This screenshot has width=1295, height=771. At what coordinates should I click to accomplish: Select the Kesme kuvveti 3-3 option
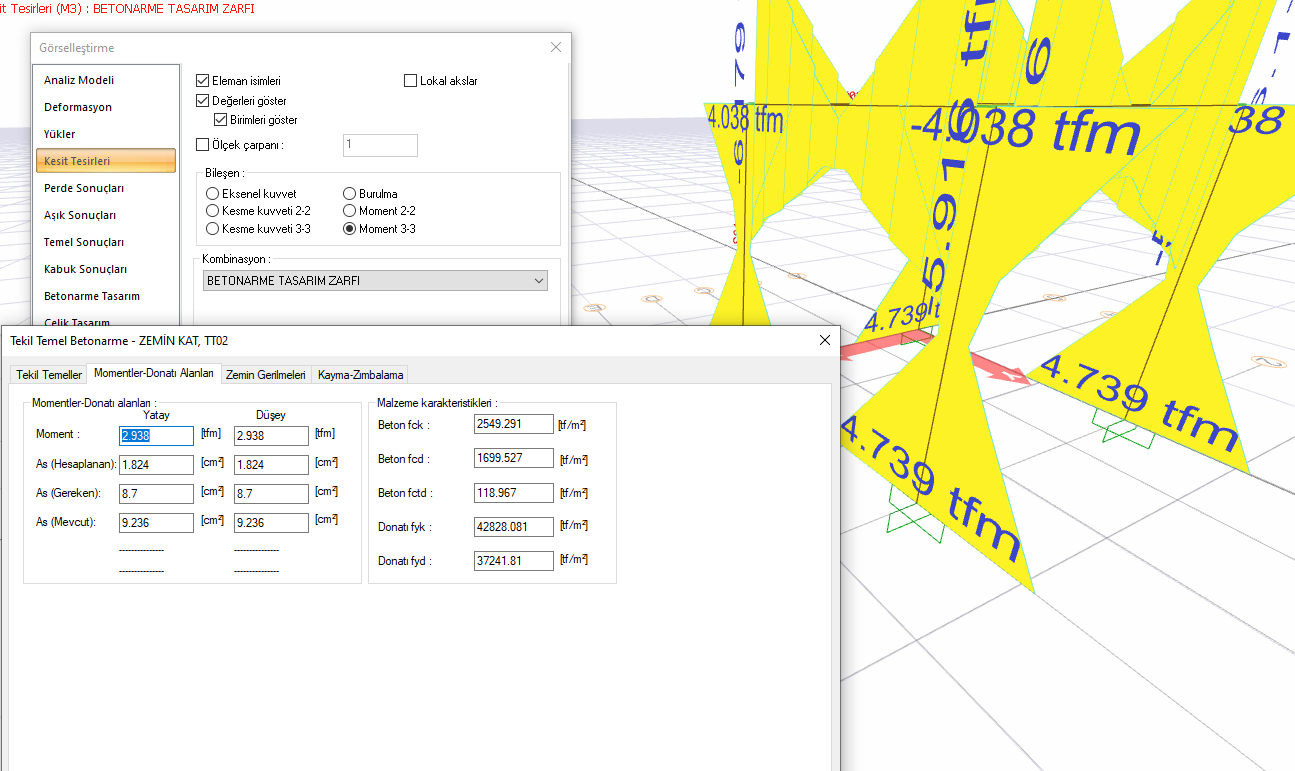point(212,229)
